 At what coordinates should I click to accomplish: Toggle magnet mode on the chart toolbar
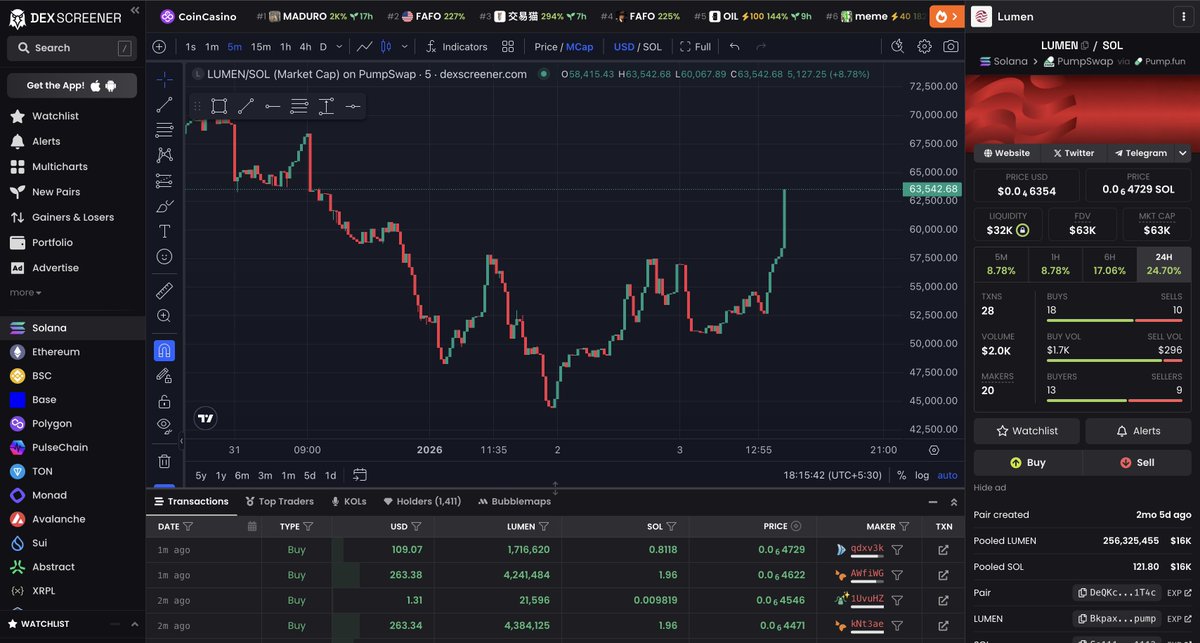click(x=165, y=351)
